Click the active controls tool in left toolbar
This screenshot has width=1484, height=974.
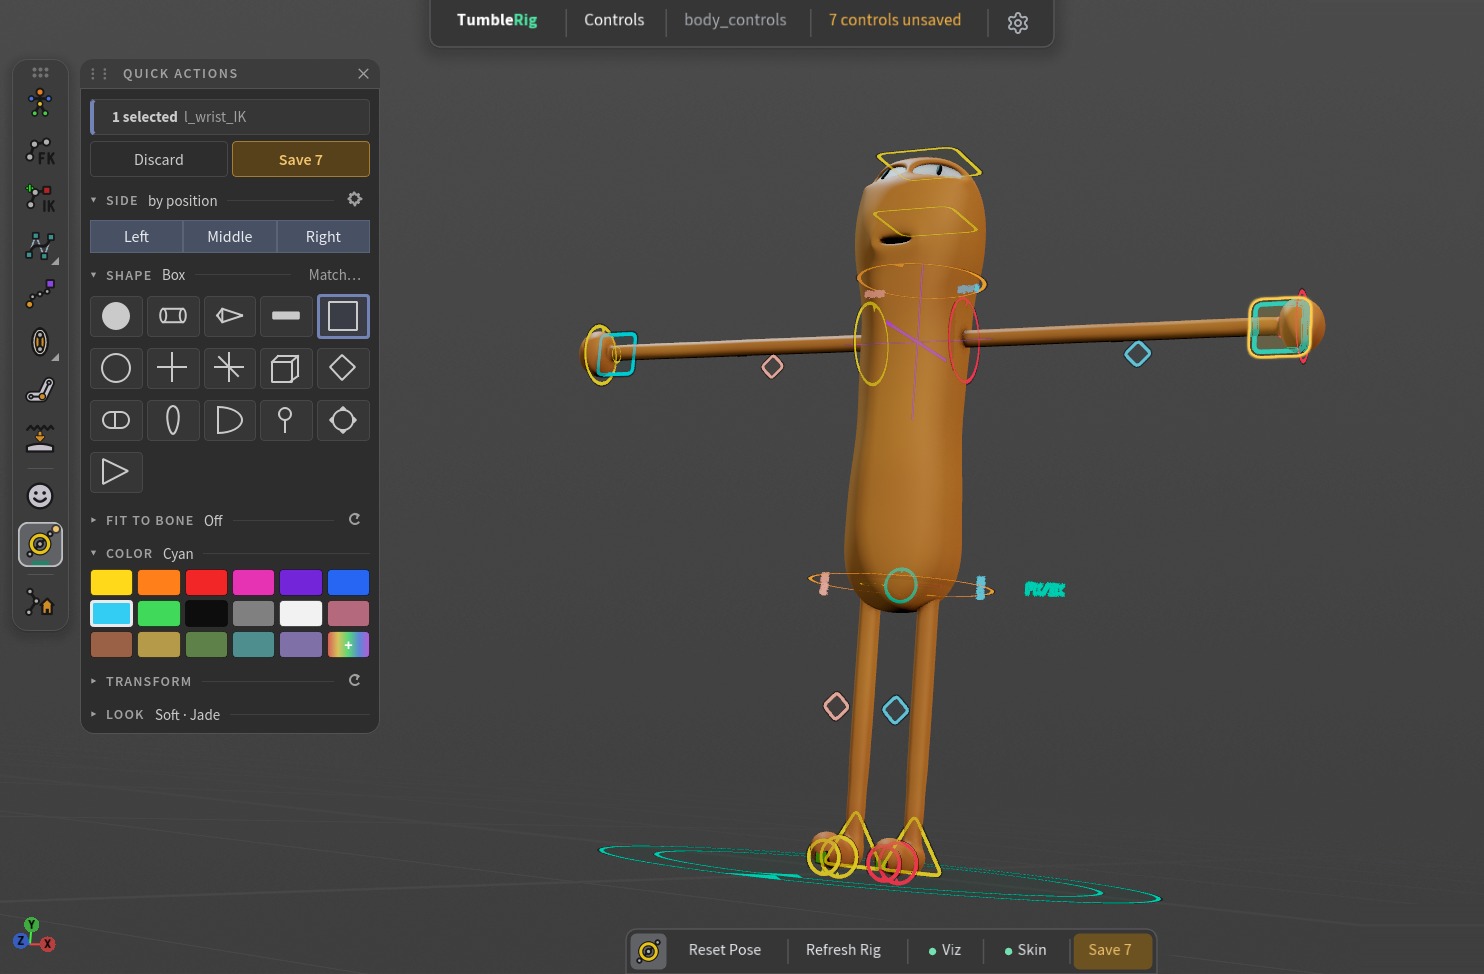pyautogui.click(x=40, y=545)
